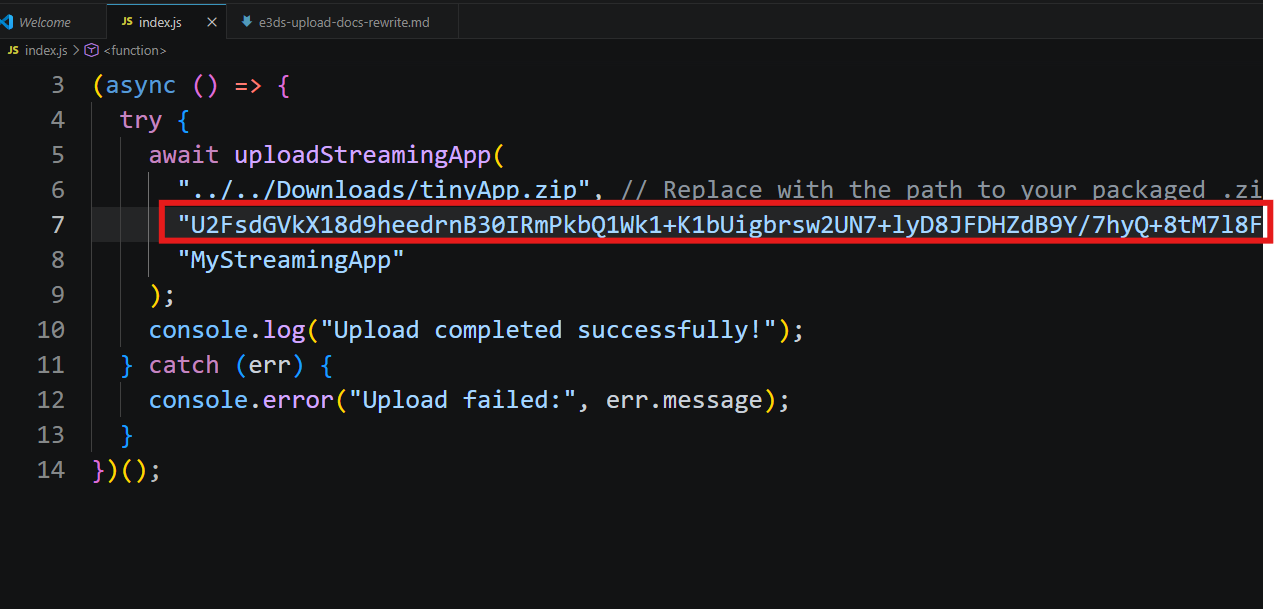Select line 7 via its line number
Viewport: 1274px width, 609px height.
coord(57,225)
